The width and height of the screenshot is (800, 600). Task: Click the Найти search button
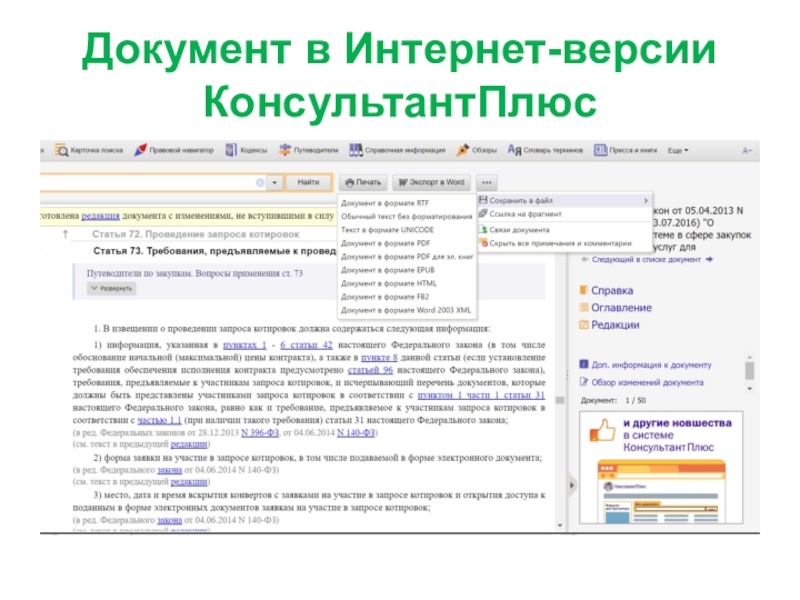coord(309,182)
